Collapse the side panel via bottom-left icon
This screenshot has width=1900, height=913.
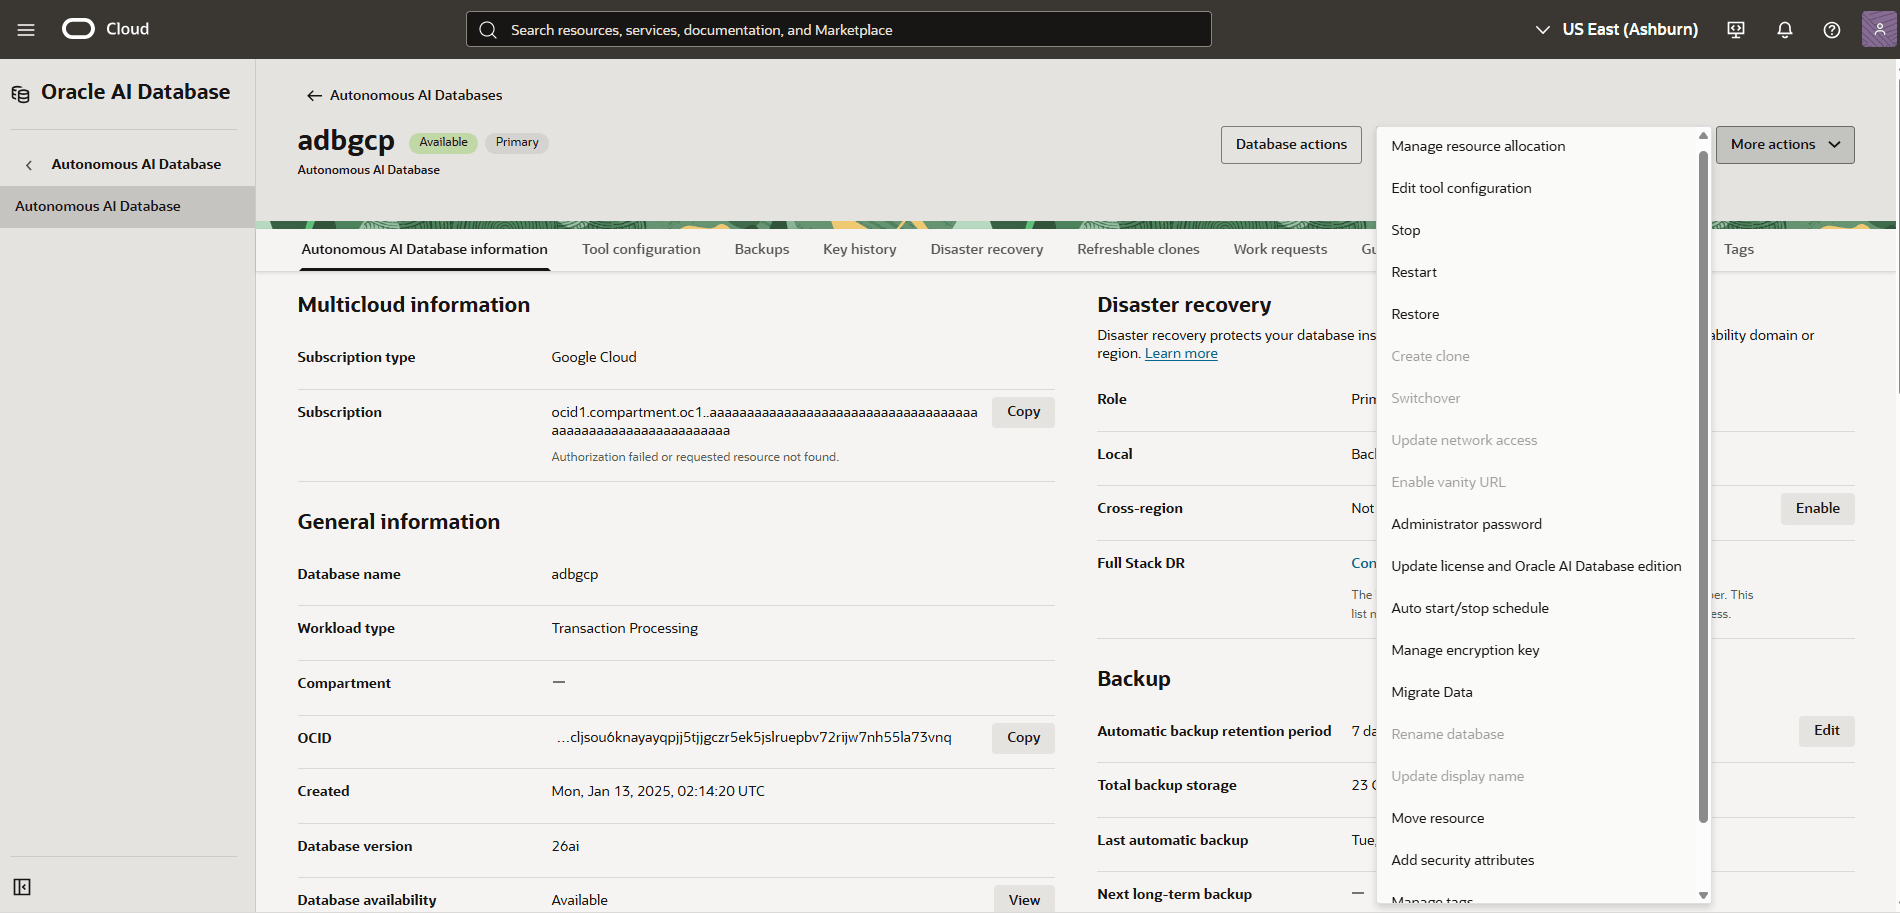tap(22, 887)
